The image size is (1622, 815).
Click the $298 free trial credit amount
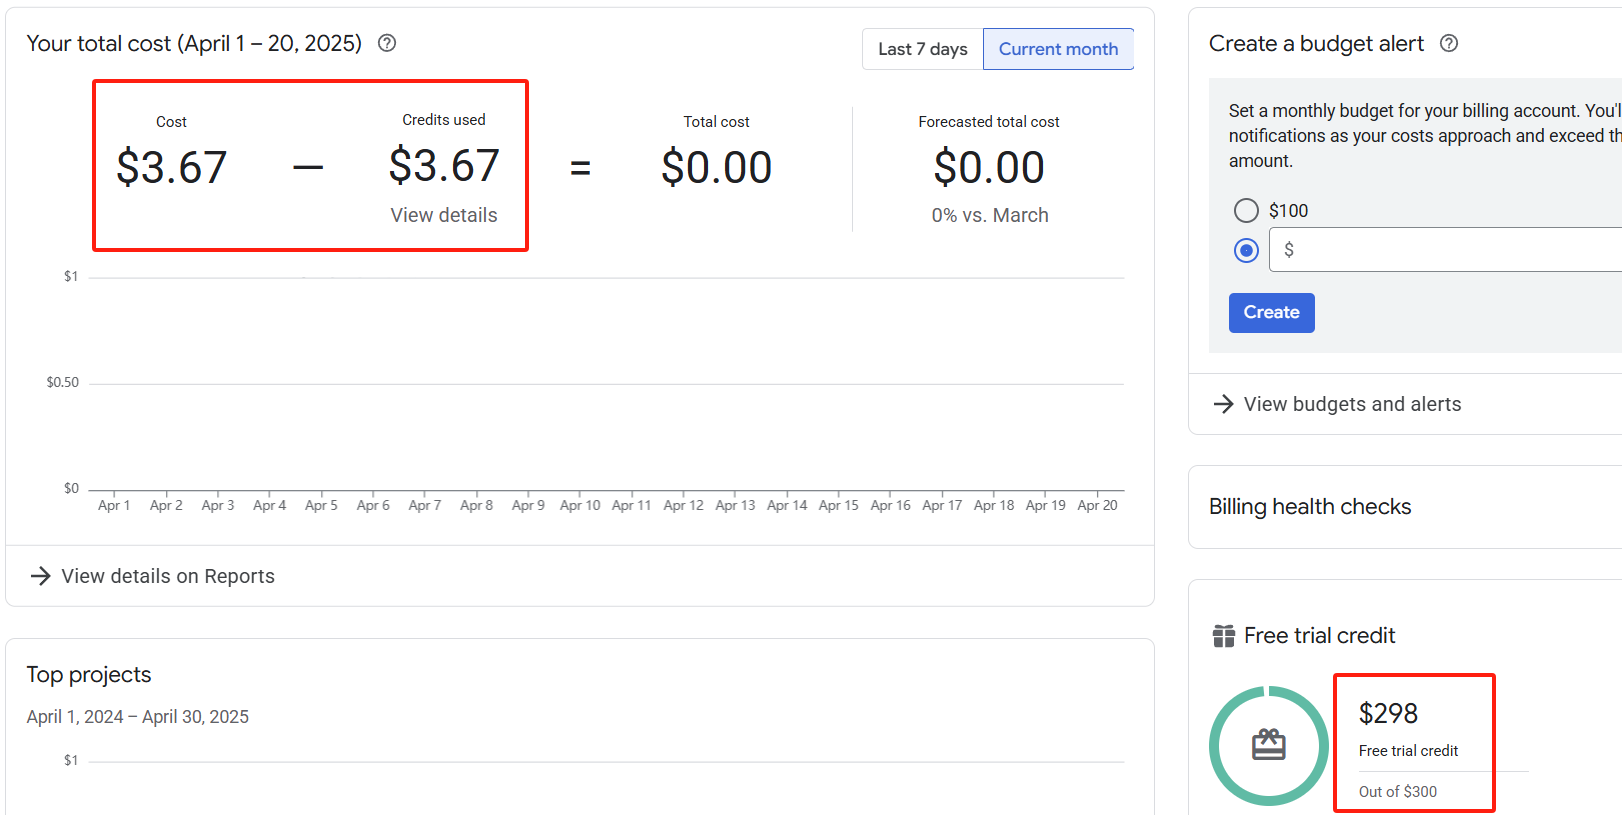1388,713
